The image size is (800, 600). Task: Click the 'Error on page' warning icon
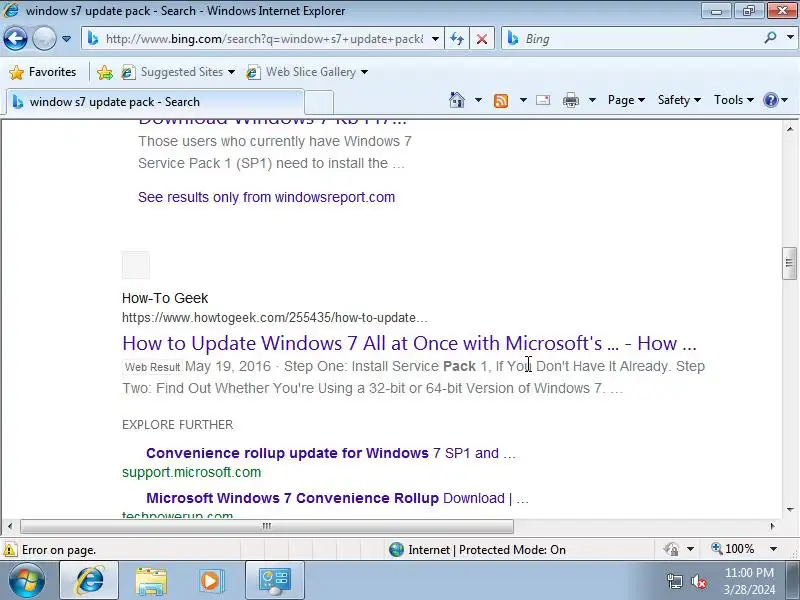(x=10, y=550)
